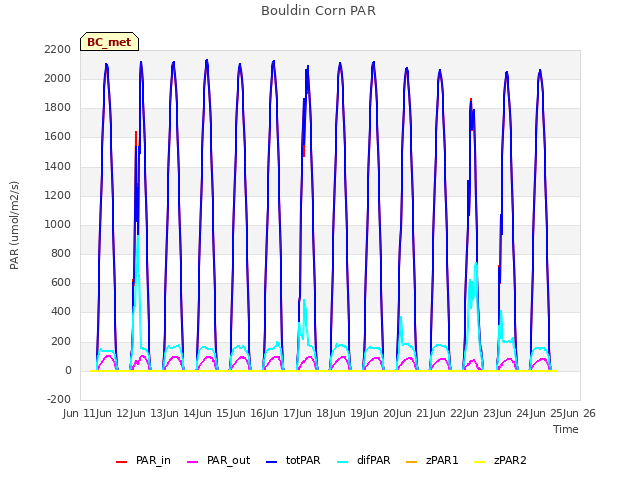
Task: Click the chart title Bouldin Corn PAR
Action: [x=318, y=11]
